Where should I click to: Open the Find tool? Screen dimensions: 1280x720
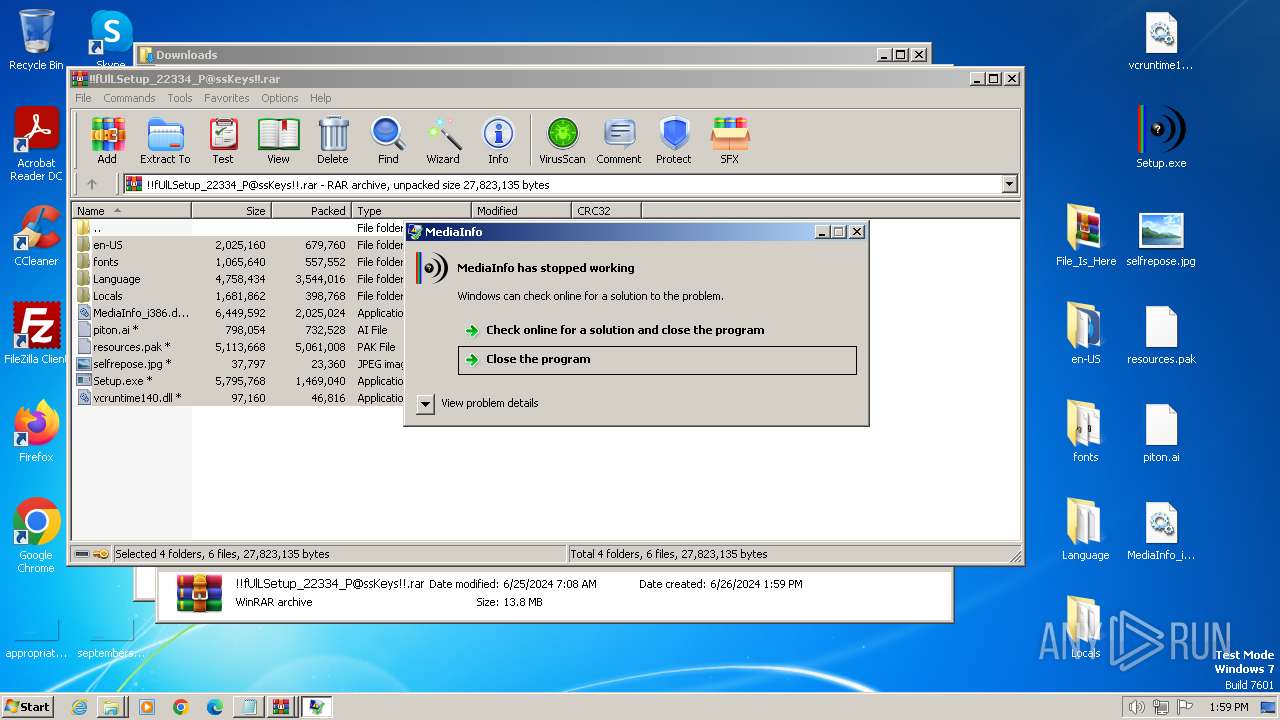pos(388,140)
